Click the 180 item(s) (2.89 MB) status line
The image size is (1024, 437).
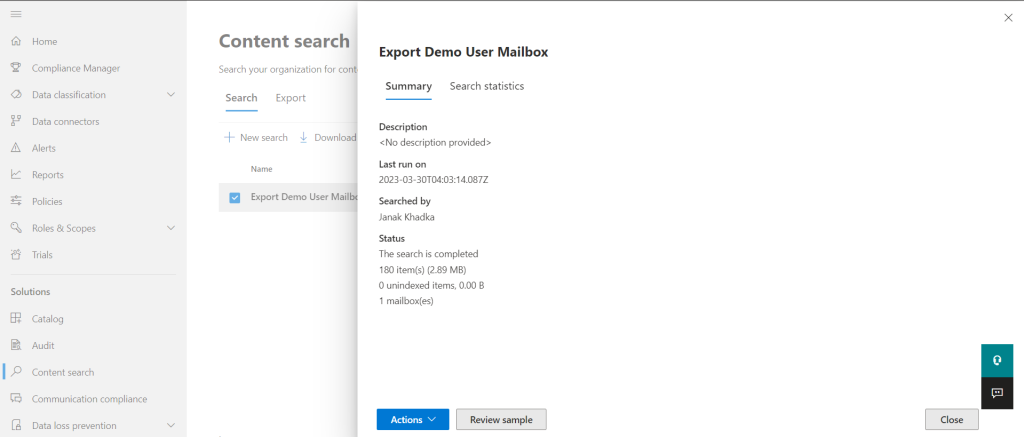click(x=423, y=270)
